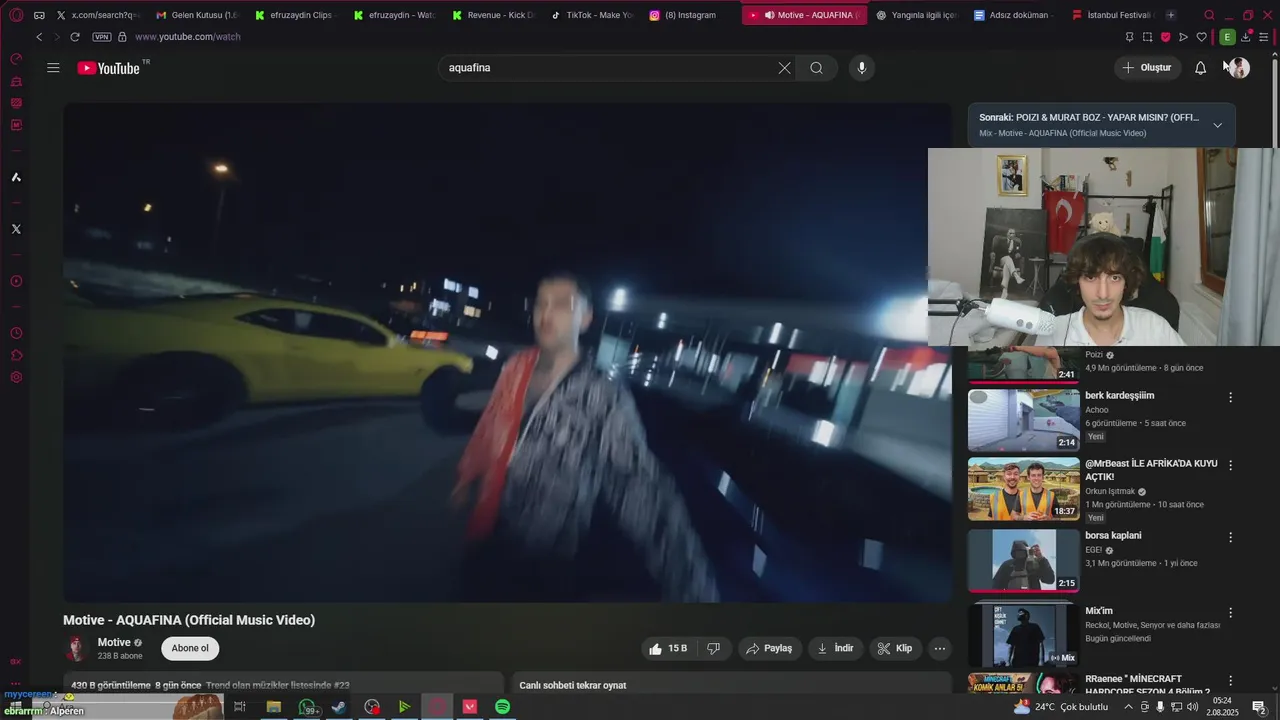Image resolution: width=1280 pixels, height=720 pixels.
Task: Open sidebar extensions cube icon
Action: click(x=16, y=355)
